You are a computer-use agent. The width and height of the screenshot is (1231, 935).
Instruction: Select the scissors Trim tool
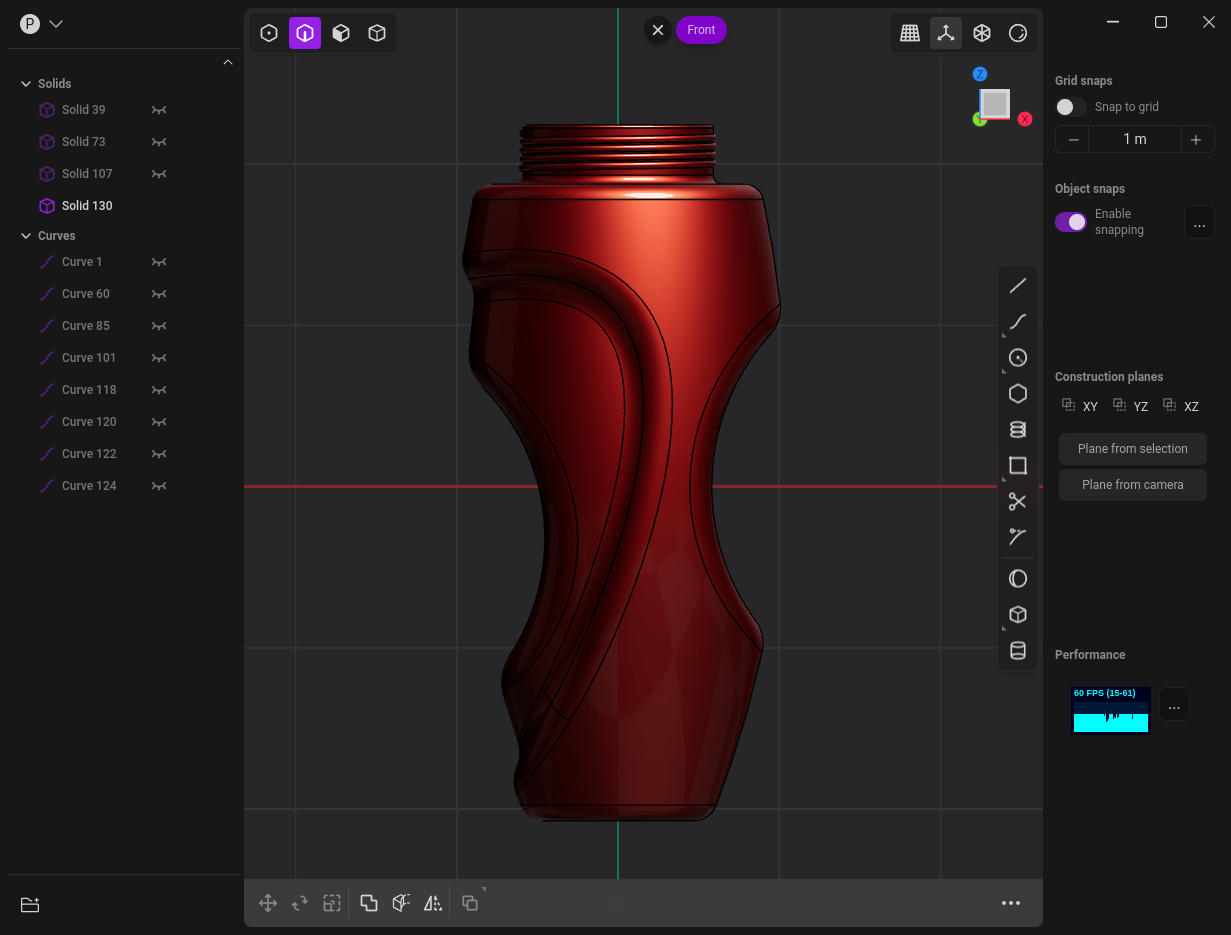pos(1018,501)
